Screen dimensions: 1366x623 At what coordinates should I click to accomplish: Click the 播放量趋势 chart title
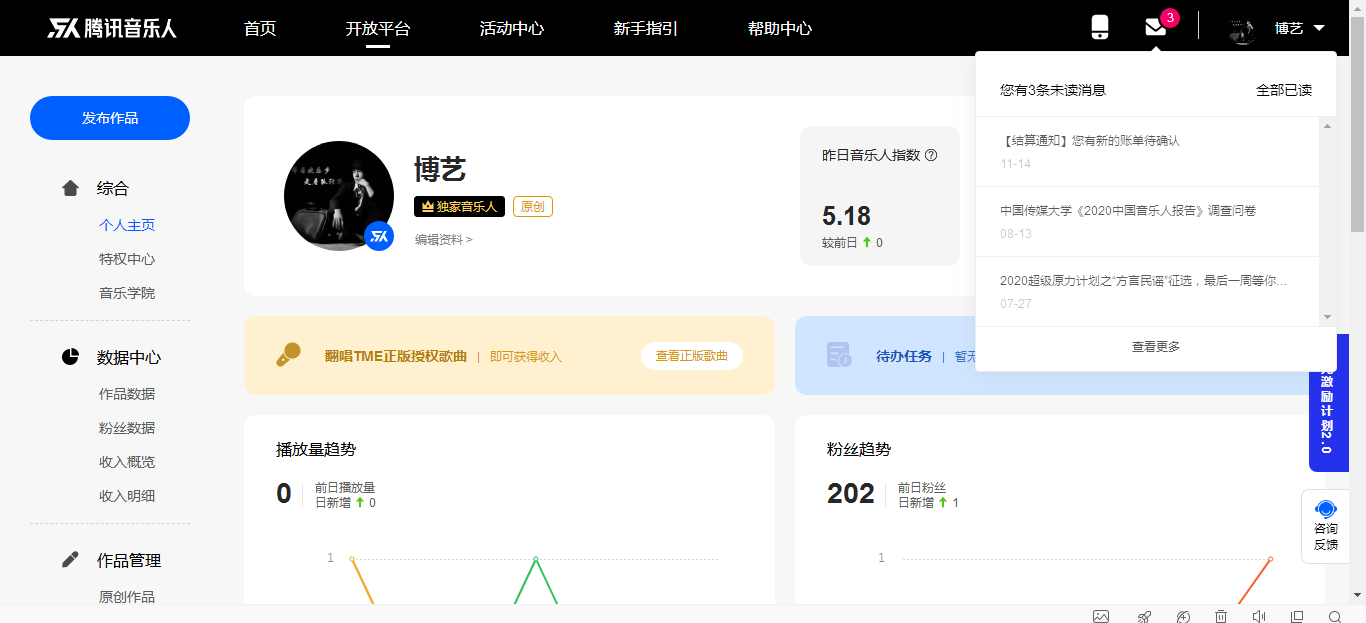316,450
